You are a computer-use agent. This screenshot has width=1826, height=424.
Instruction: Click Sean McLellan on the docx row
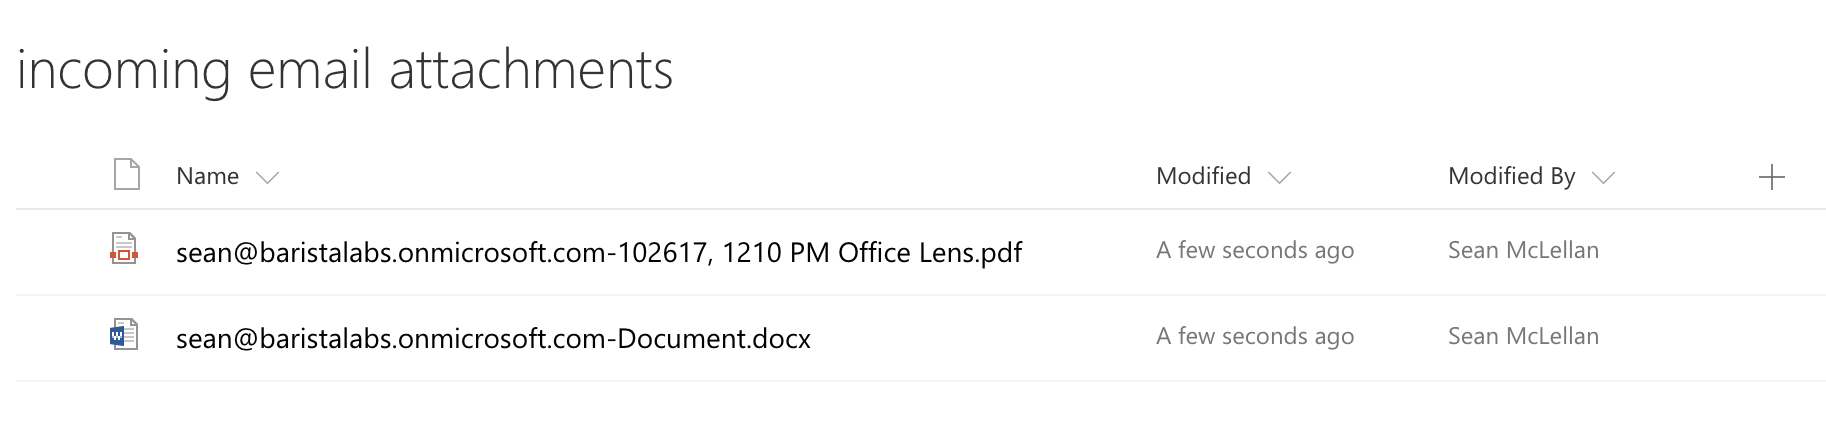pos(1523,336)
